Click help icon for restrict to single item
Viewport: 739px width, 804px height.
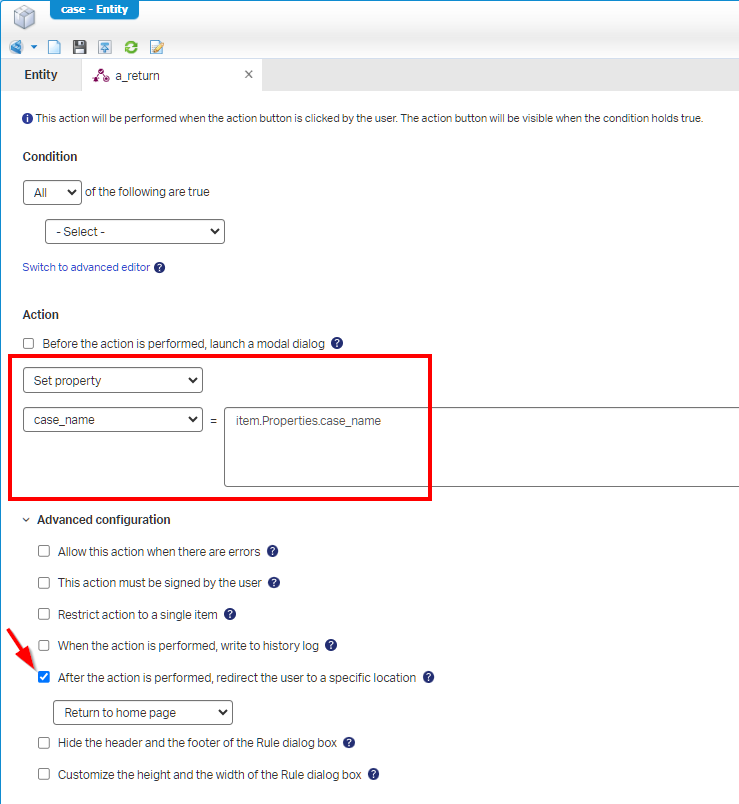point(230,614)
